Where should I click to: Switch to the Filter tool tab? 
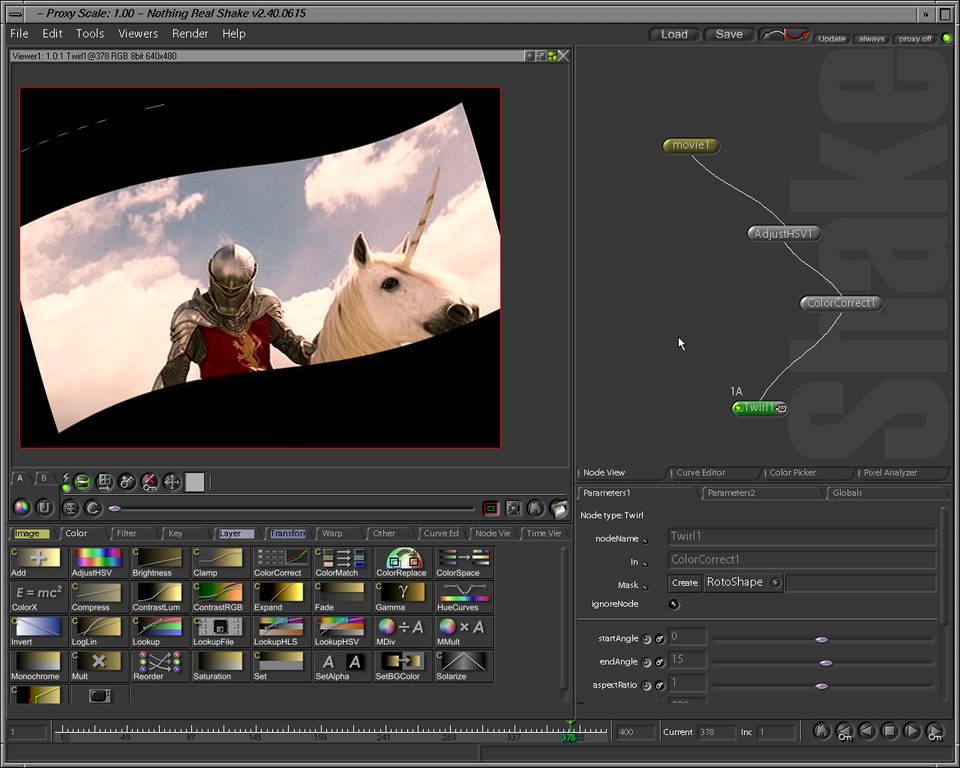(x=127, y=533)
